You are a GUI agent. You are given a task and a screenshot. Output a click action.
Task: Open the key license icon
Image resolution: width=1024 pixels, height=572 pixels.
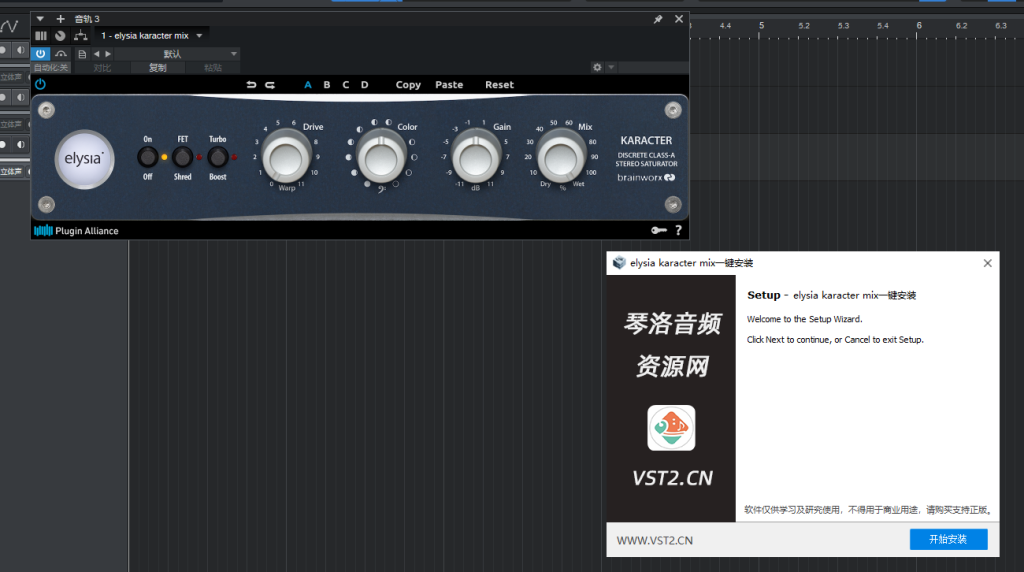pos(659,231)
